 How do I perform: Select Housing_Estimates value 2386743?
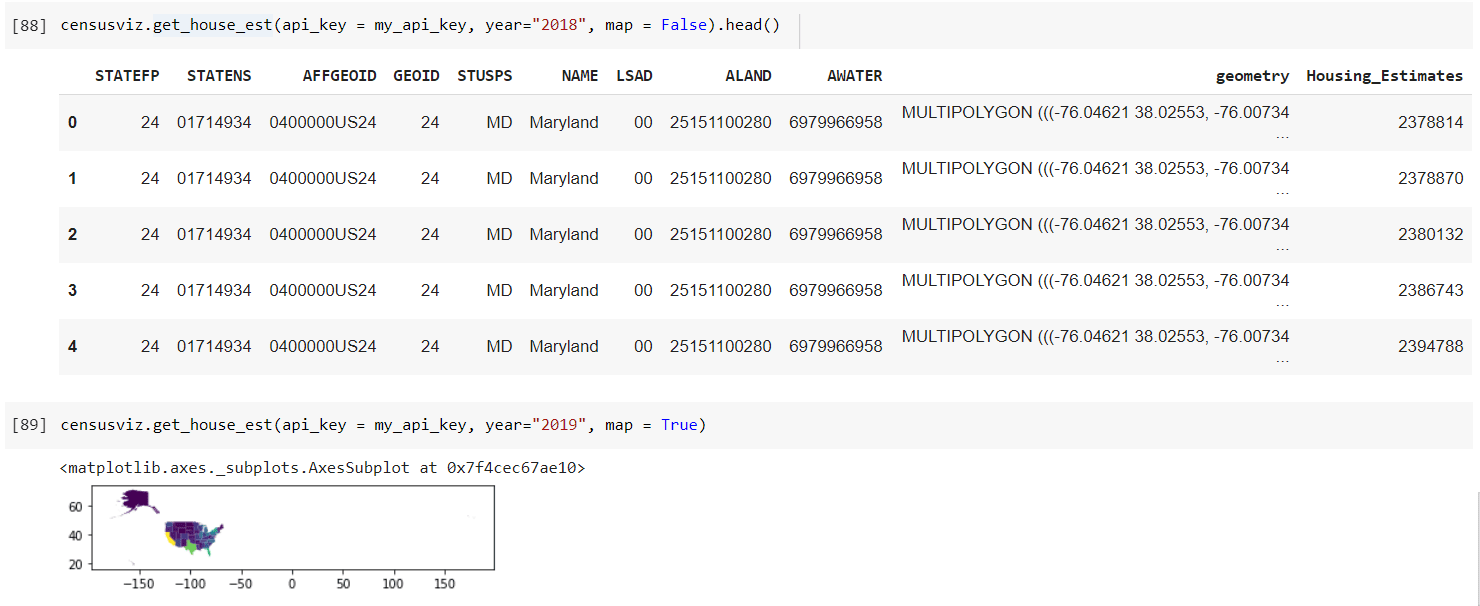coord(1430,290)
